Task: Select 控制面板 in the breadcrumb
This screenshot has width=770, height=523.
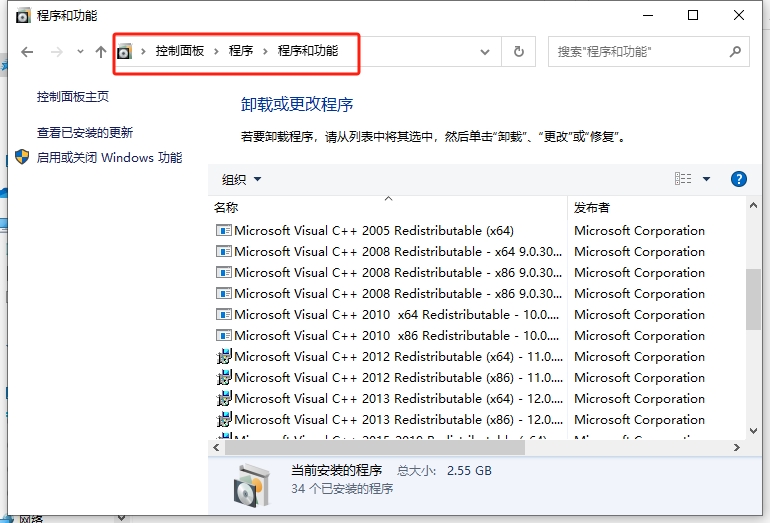Action: (x=180, y=51)
